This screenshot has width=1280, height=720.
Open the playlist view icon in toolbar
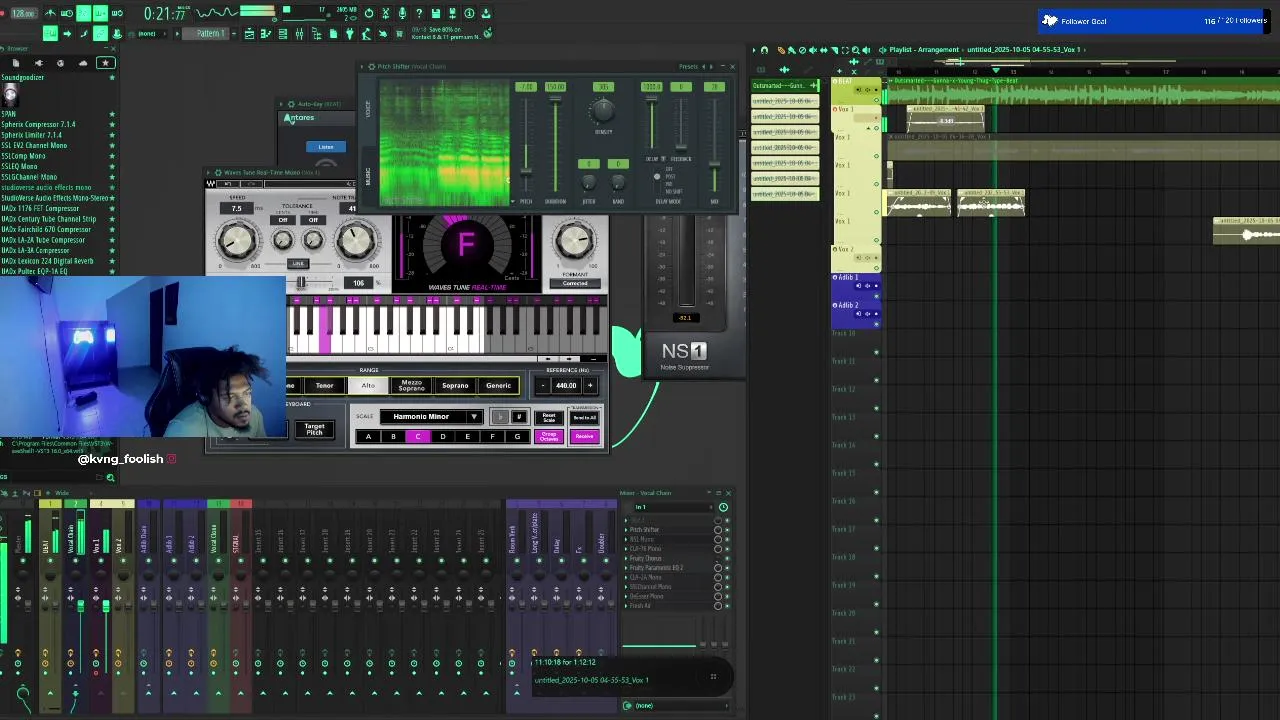coord(249,34)
